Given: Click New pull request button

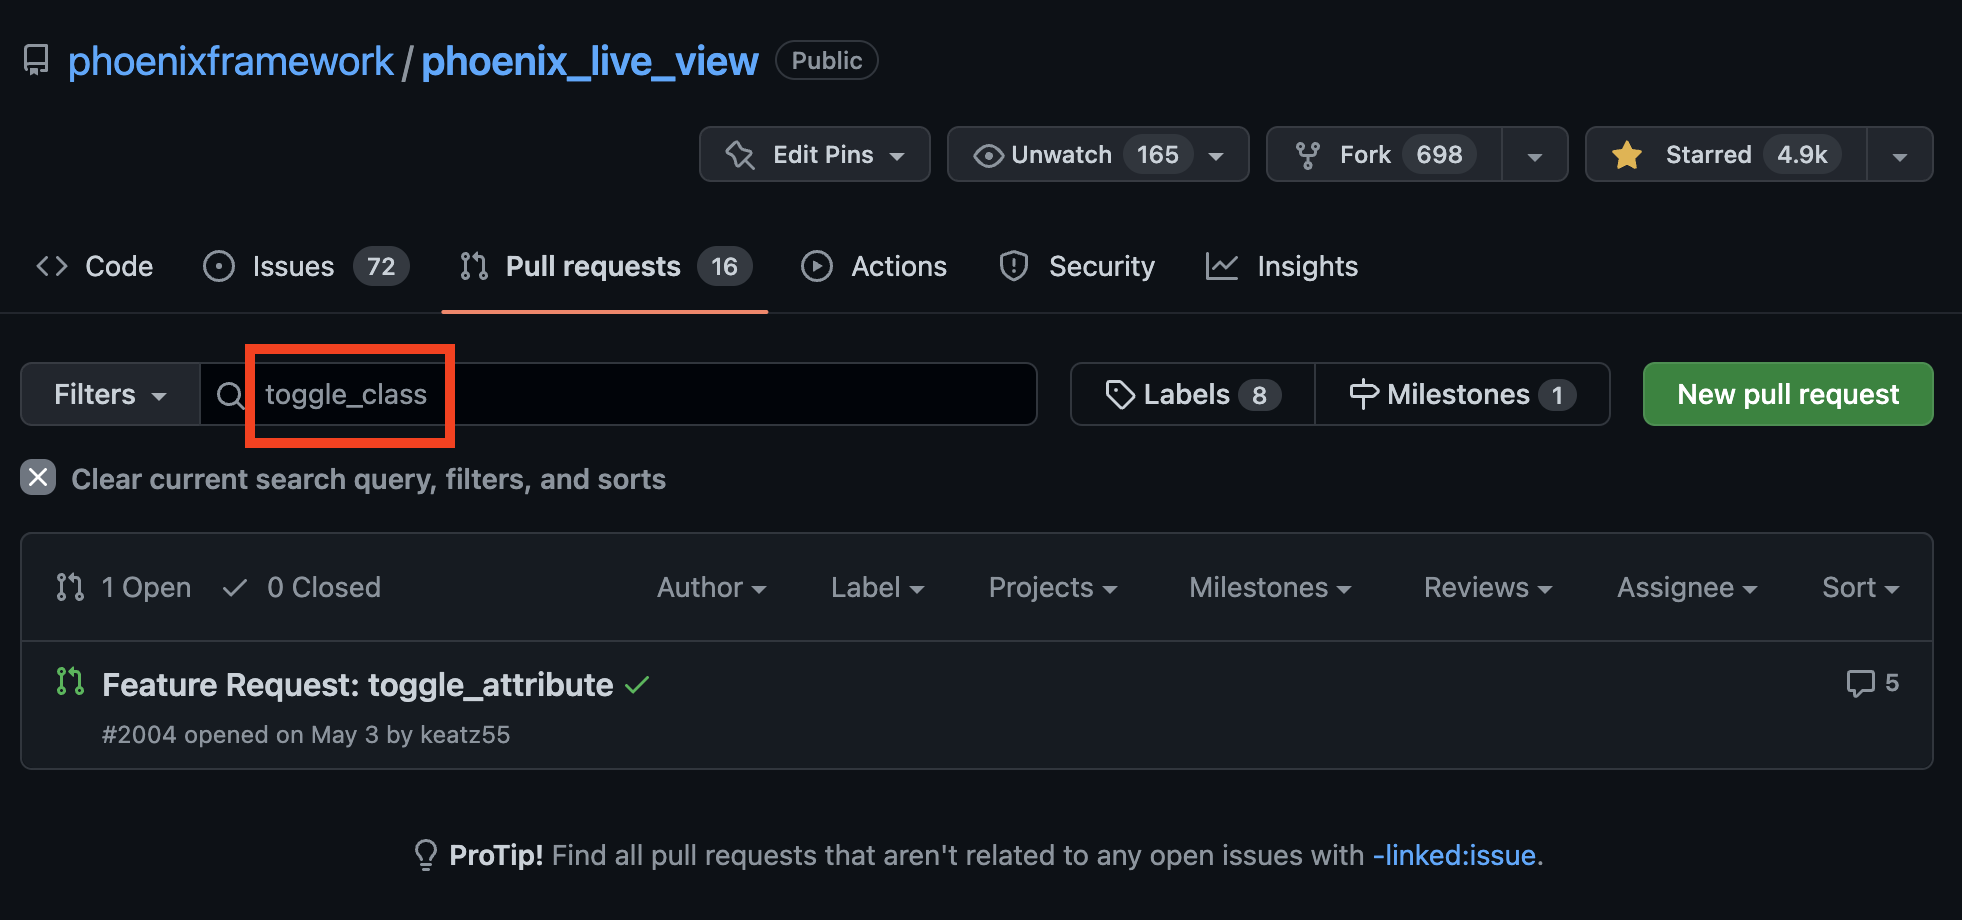Looking at the screenshot, I should (1788, 394).
